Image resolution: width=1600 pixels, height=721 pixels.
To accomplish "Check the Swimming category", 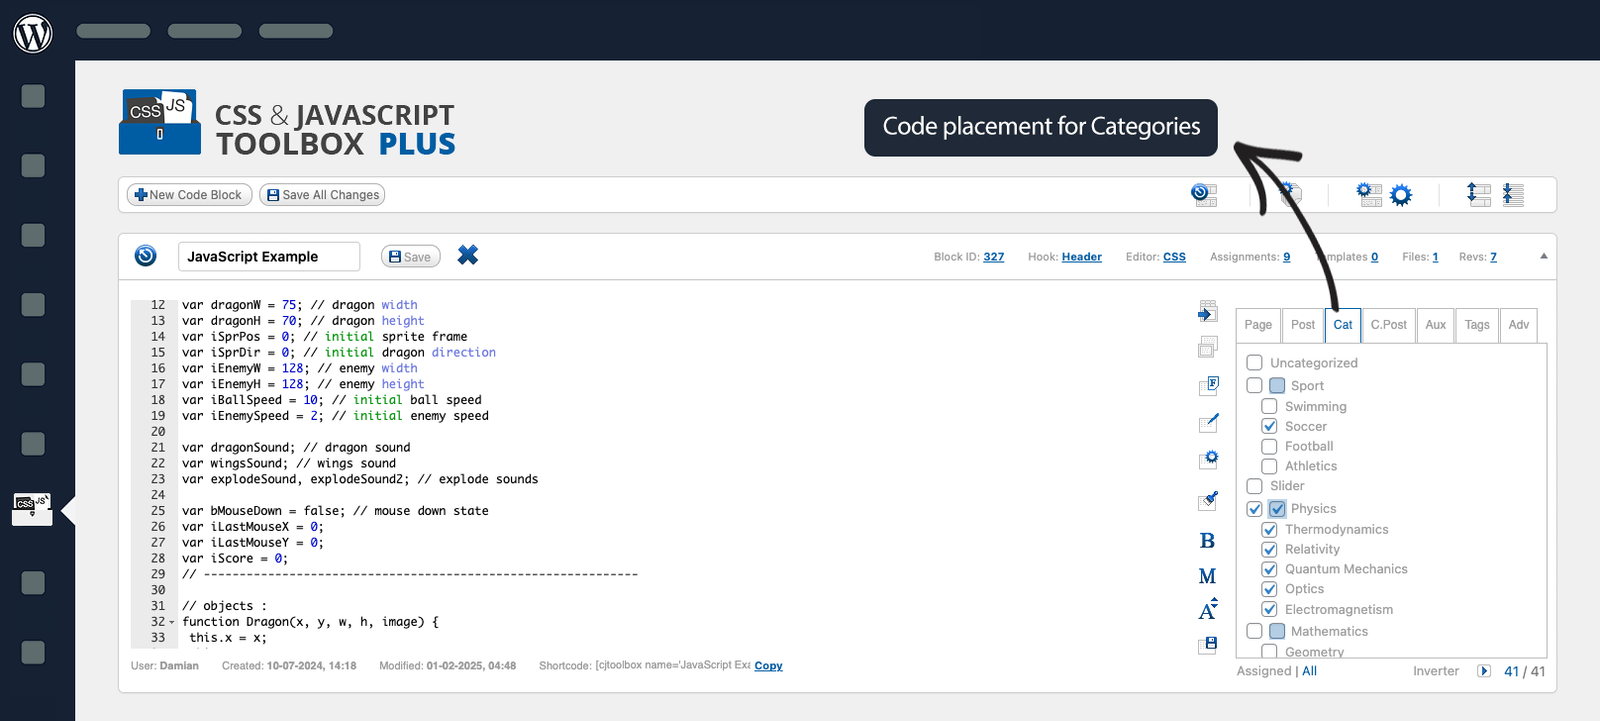I will point(1269,406).
